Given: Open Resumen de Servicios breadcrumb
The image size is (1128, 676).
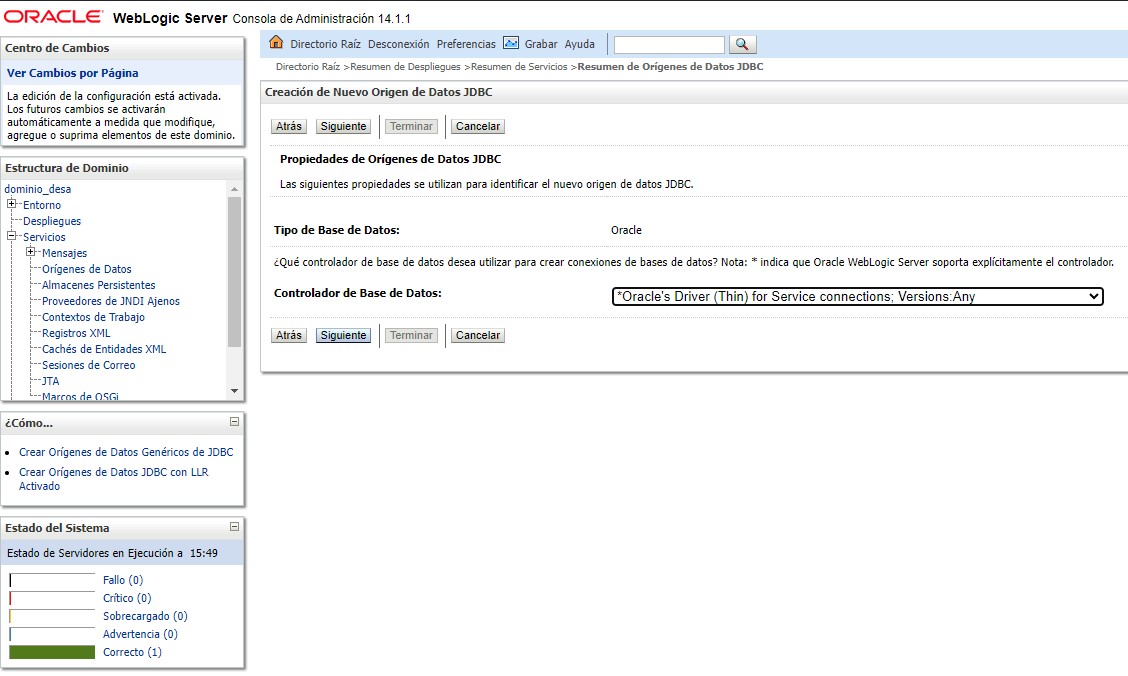Looking at the screenshot, I should tap(519, 66).
